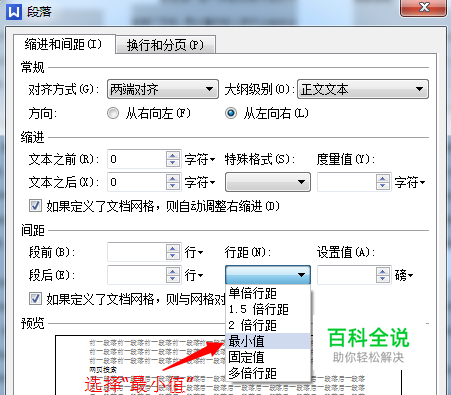Click the WPS Writer logo icon in title bar
451x395 pixels.
(x=14, y=12)
